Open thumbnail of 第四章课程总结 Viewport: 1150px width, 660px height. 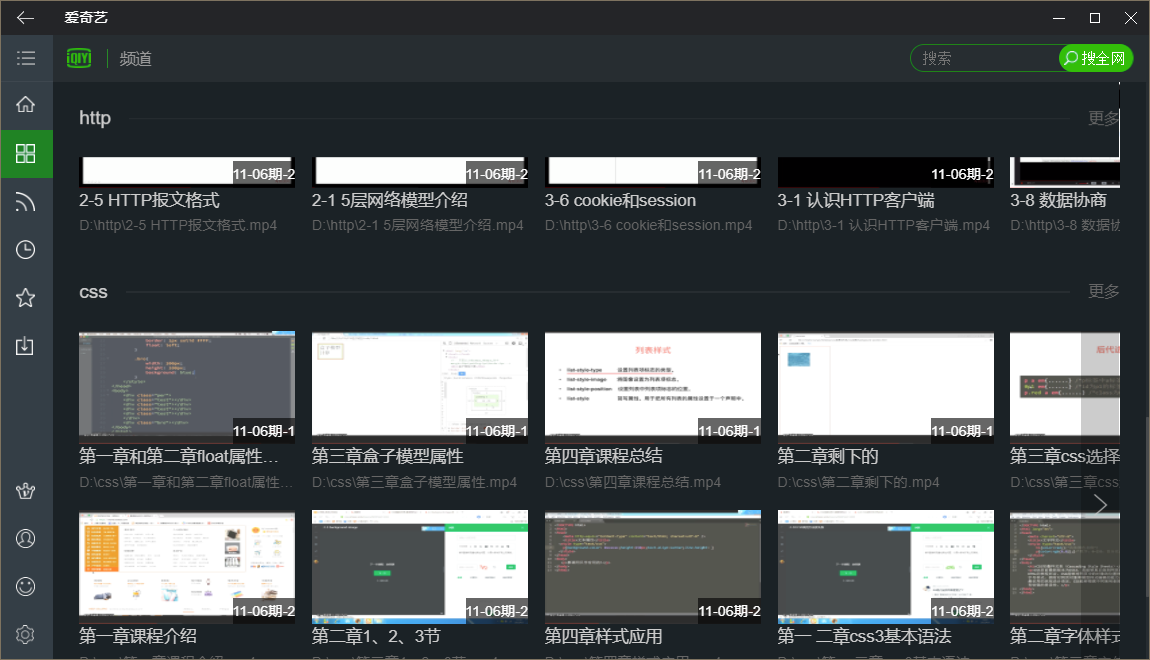click(653, 387)
